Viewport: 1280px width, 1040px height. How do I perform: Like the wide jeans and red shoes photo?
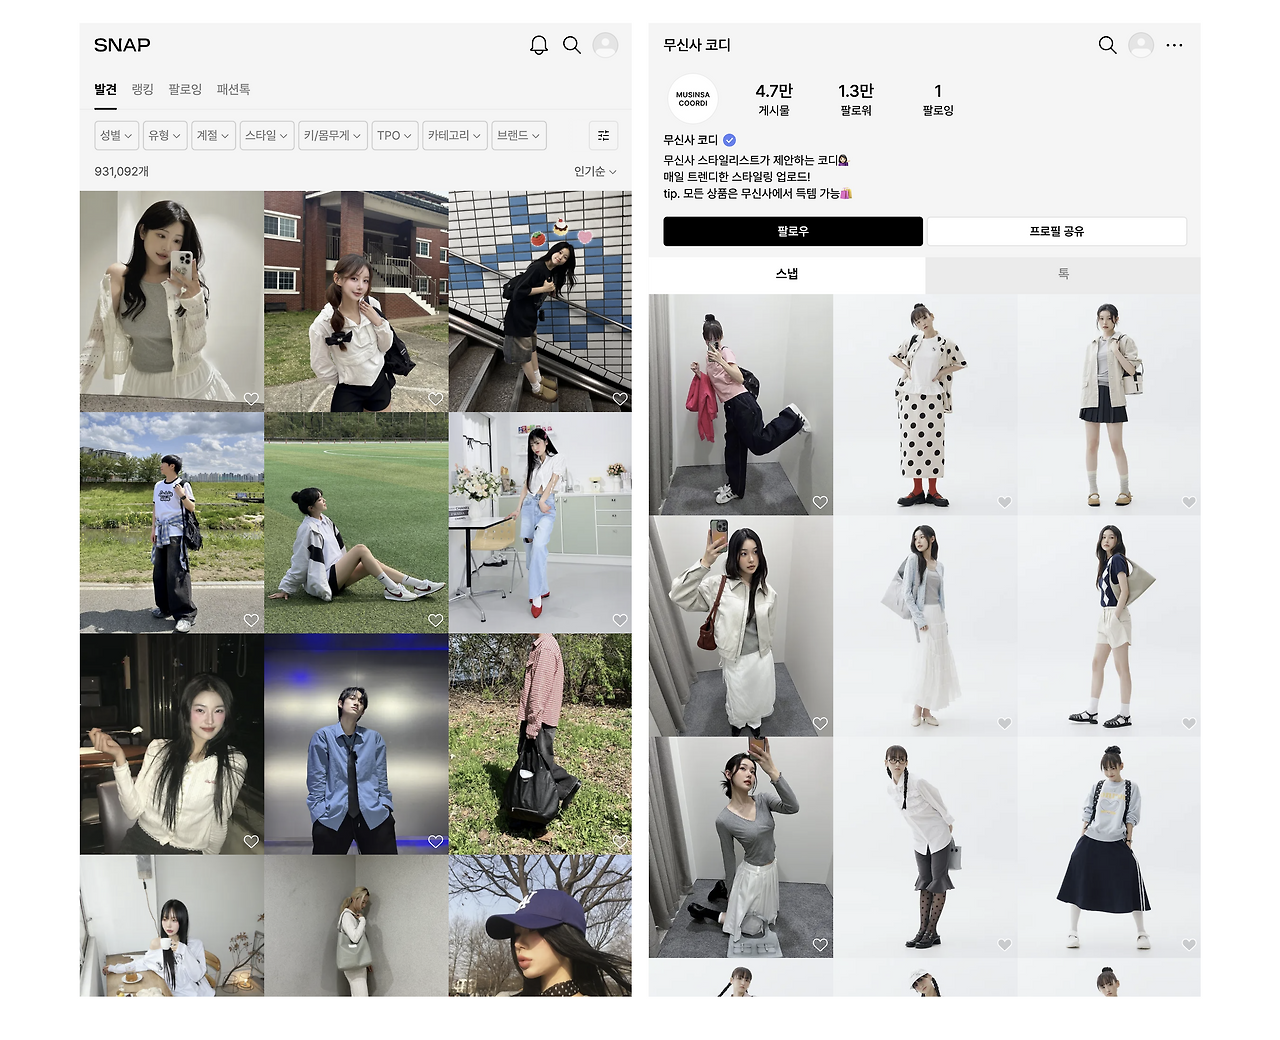(620, 620)
